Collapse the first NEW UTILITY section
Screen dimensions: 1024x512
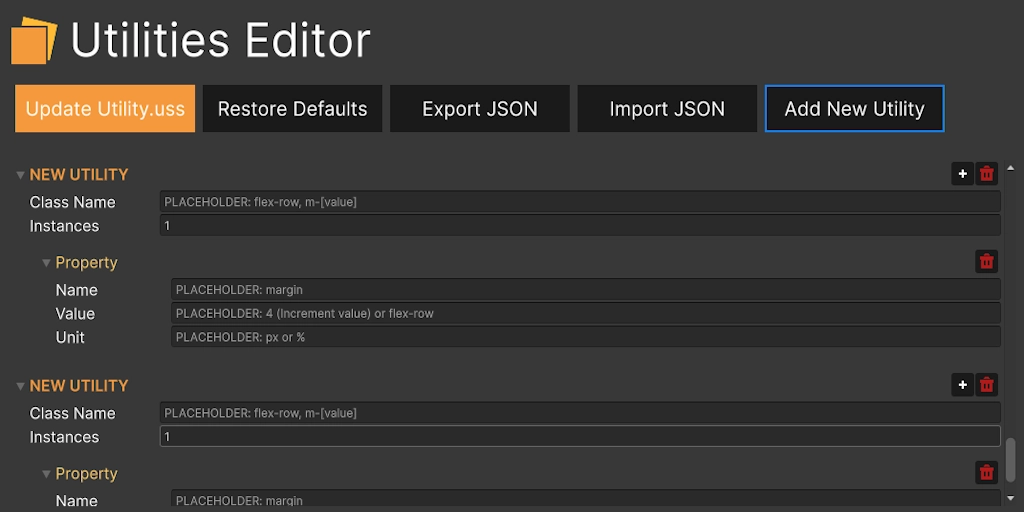coord(20,174)
